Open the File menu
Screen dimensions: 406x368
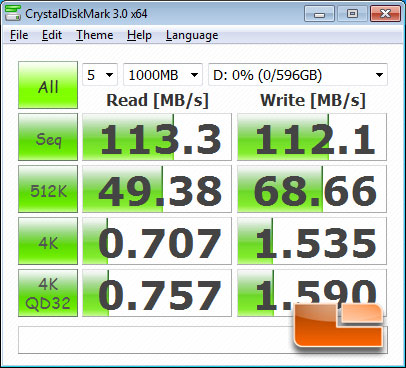[19, 35]
